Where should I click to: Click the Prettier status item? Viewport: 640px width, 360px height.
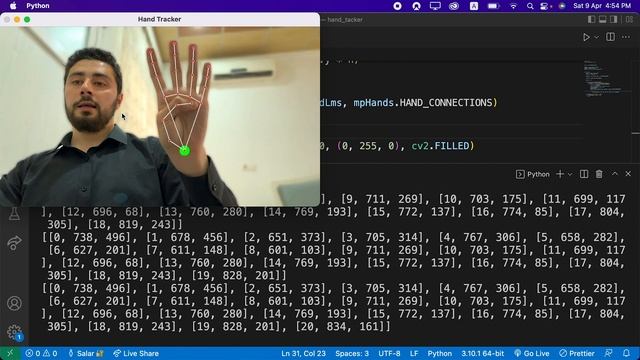pyautogui.click(x=577, y=353)
